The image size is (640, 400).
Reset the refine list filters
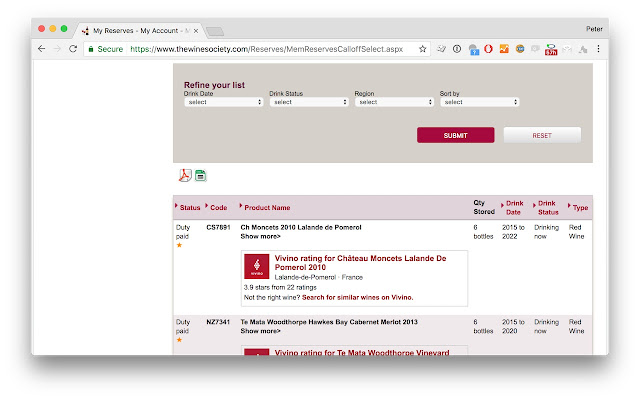[542, 135]
